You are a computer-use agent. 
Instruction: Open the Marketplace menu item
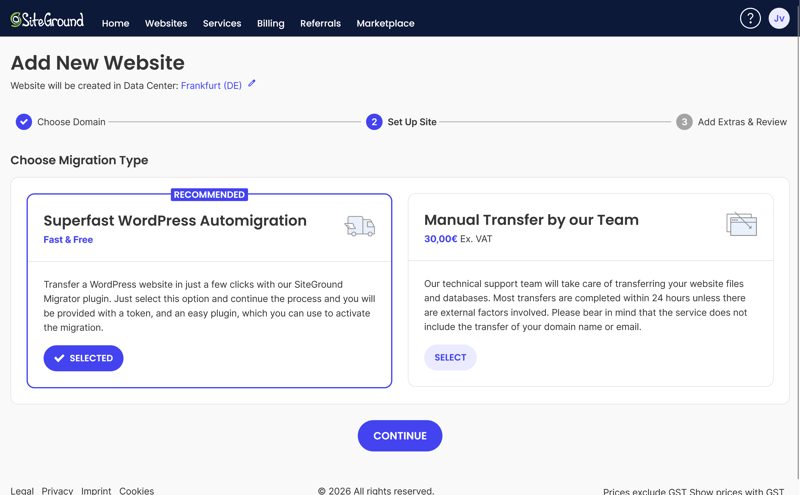385,23
